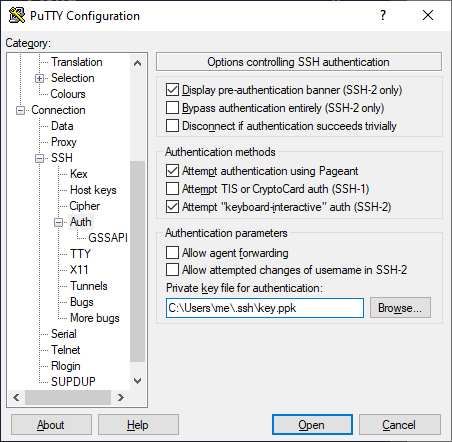This screenshot has width=452, height=442.
Task: Click the Cancel button
Action: tap(399, 425)
